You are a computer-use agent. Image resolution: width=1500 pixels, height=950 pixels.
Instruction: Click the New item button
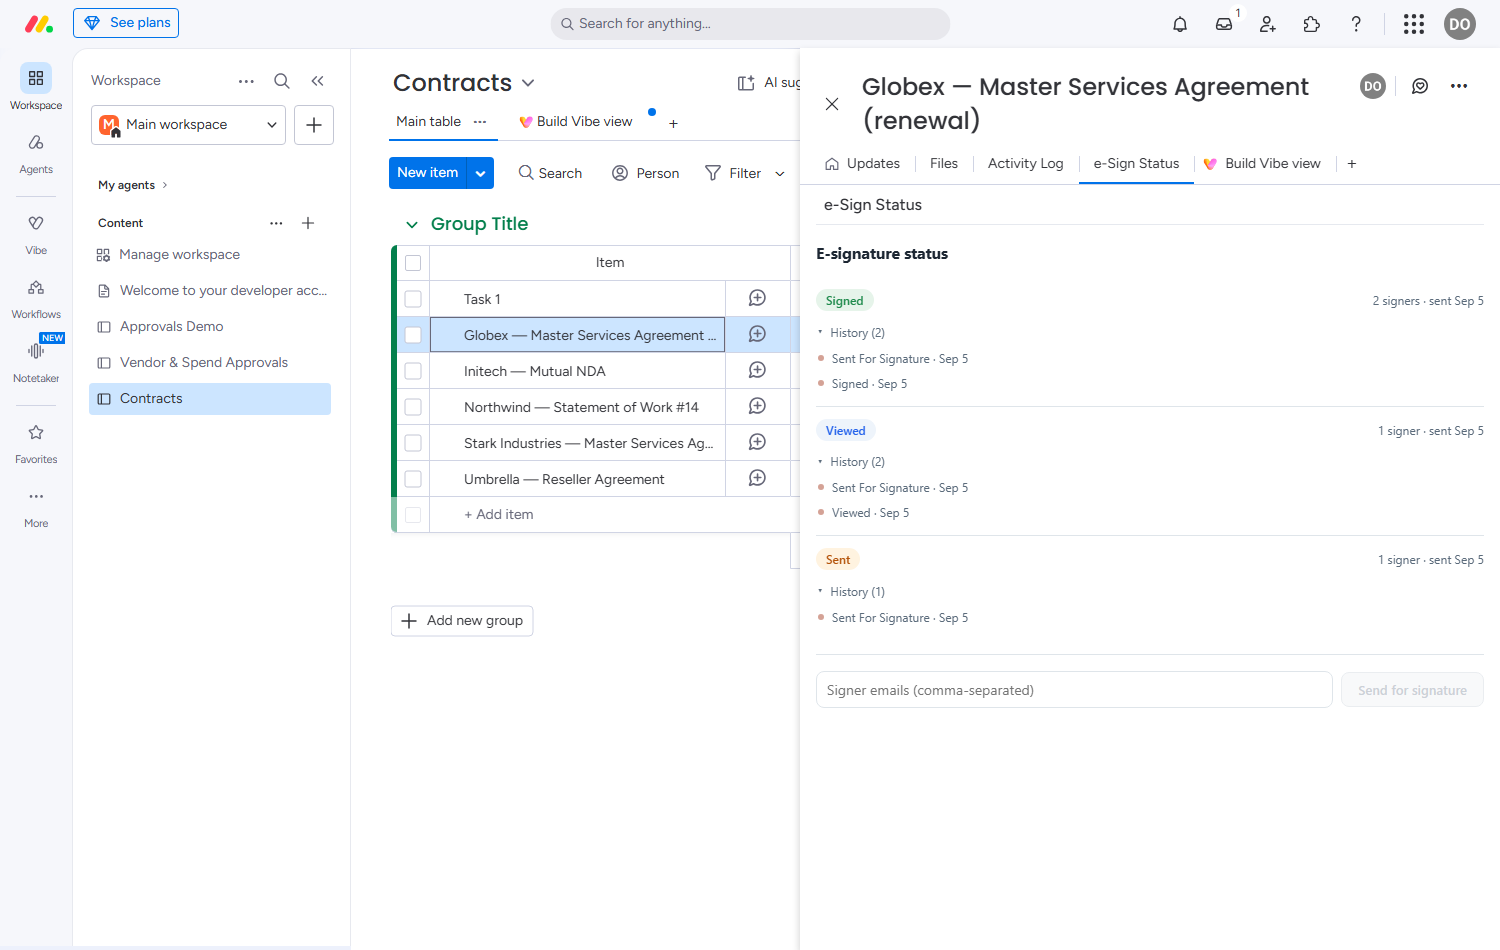click(427, 173)
